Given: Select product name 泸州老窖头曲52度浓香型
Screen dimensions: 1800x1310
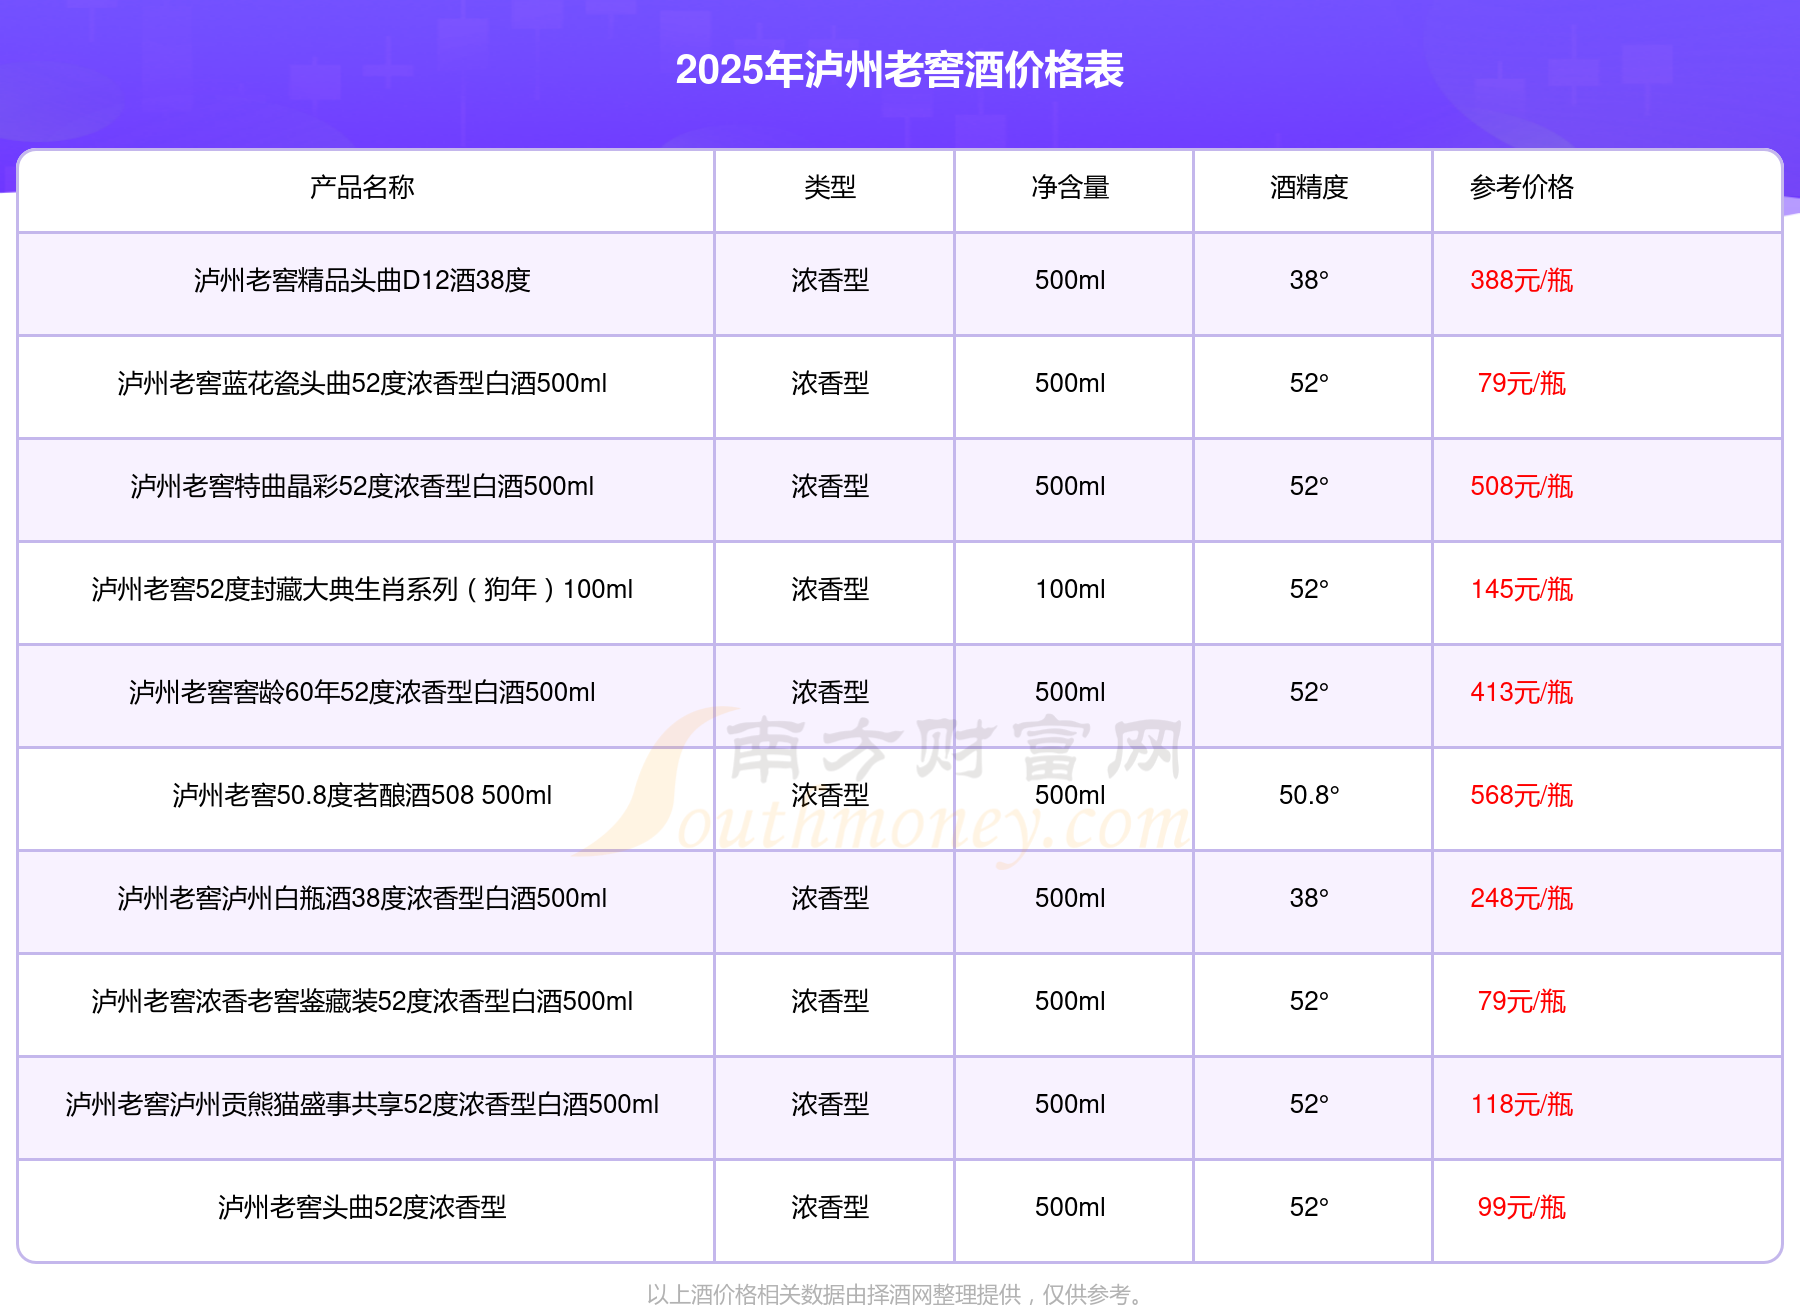Looking at the screenshot, I should (362, 1207).
